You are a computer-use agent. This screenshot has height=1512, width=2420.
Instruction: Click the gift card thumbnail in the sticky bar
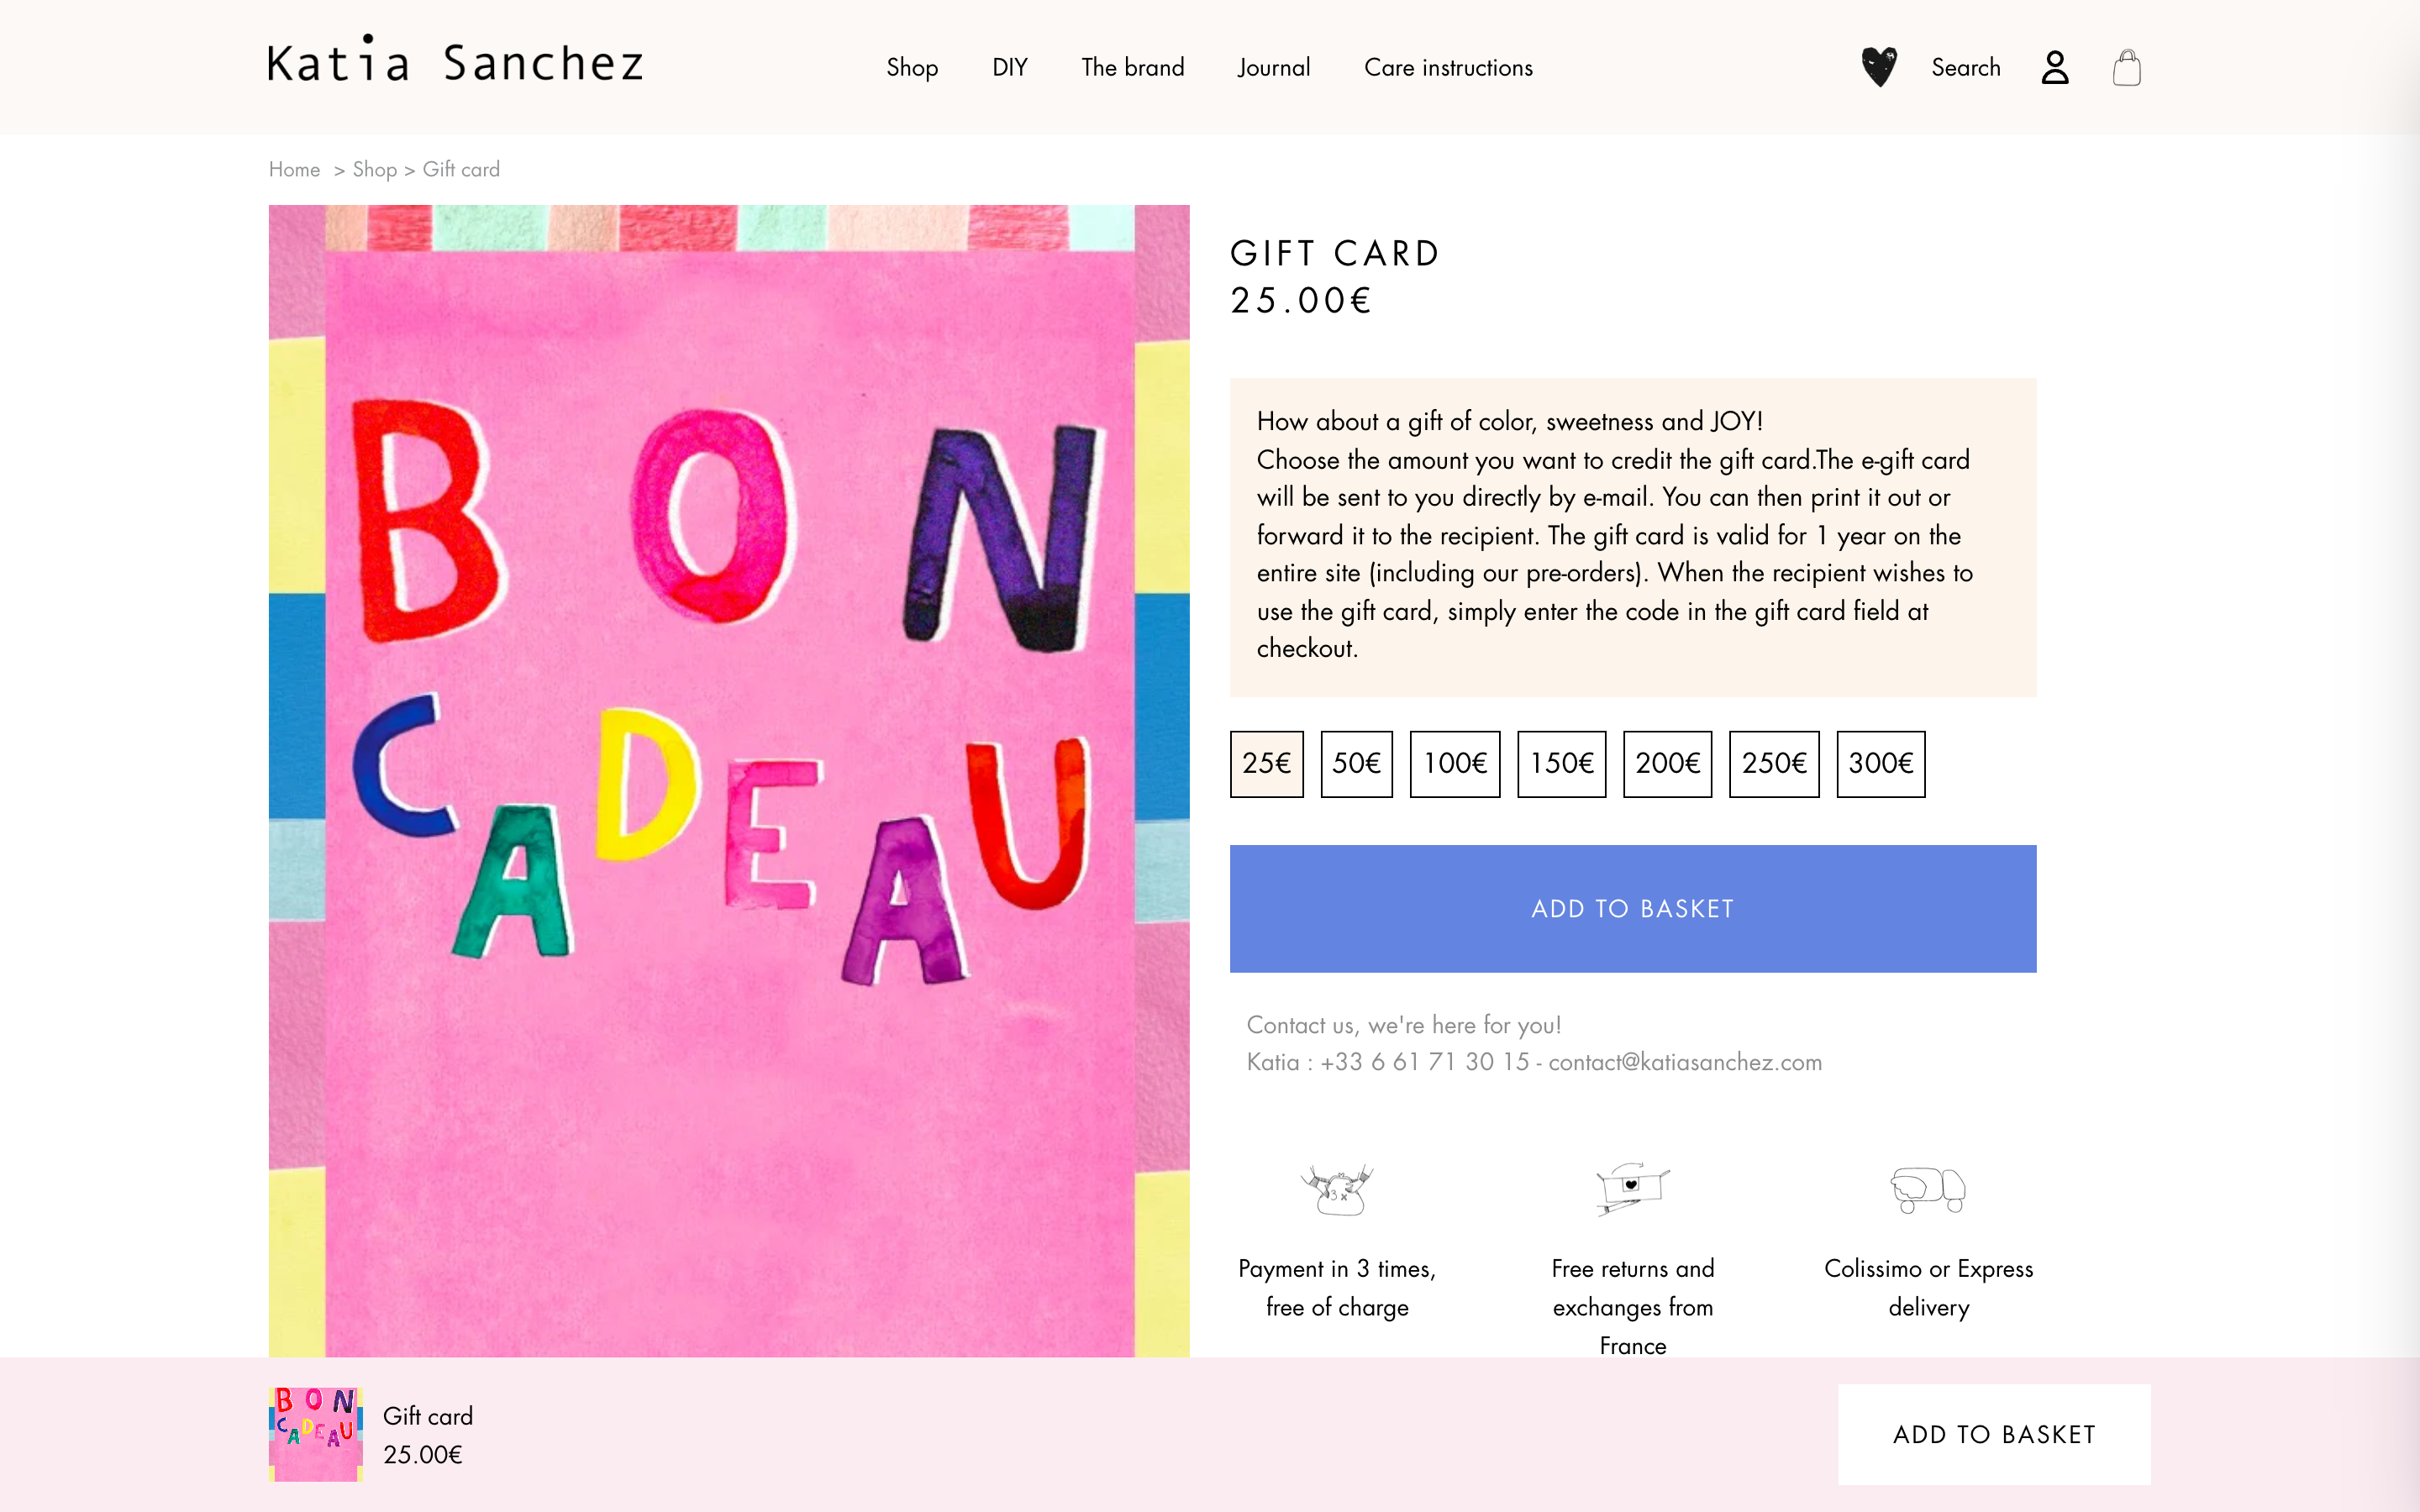click(316, 1434)
